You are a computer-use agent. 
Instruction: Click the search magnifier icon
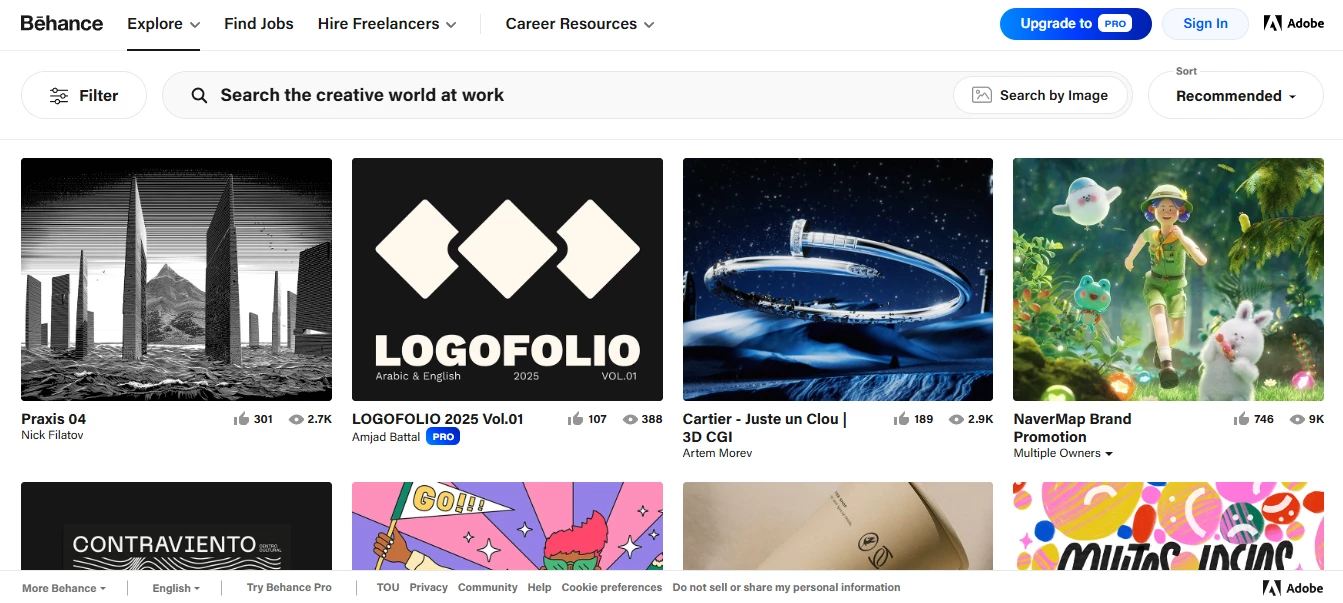pyautogui.click(x=199, y=96)
